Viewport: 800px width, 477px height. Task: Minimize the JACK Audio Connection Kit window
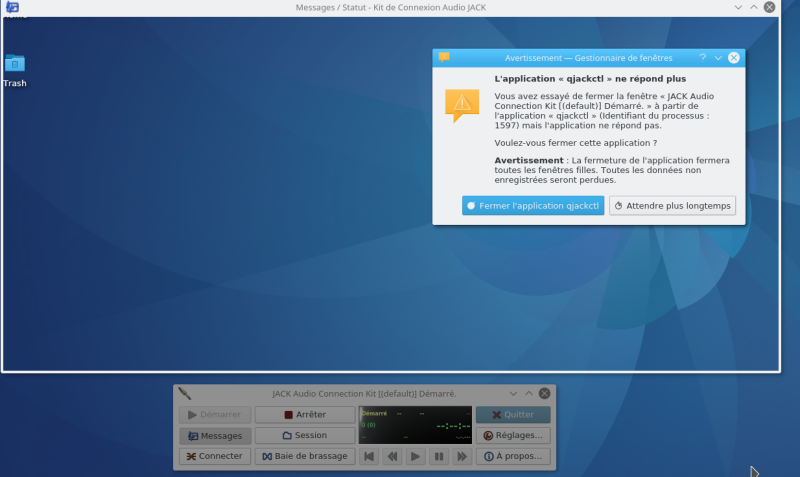[x=513, y=393]
